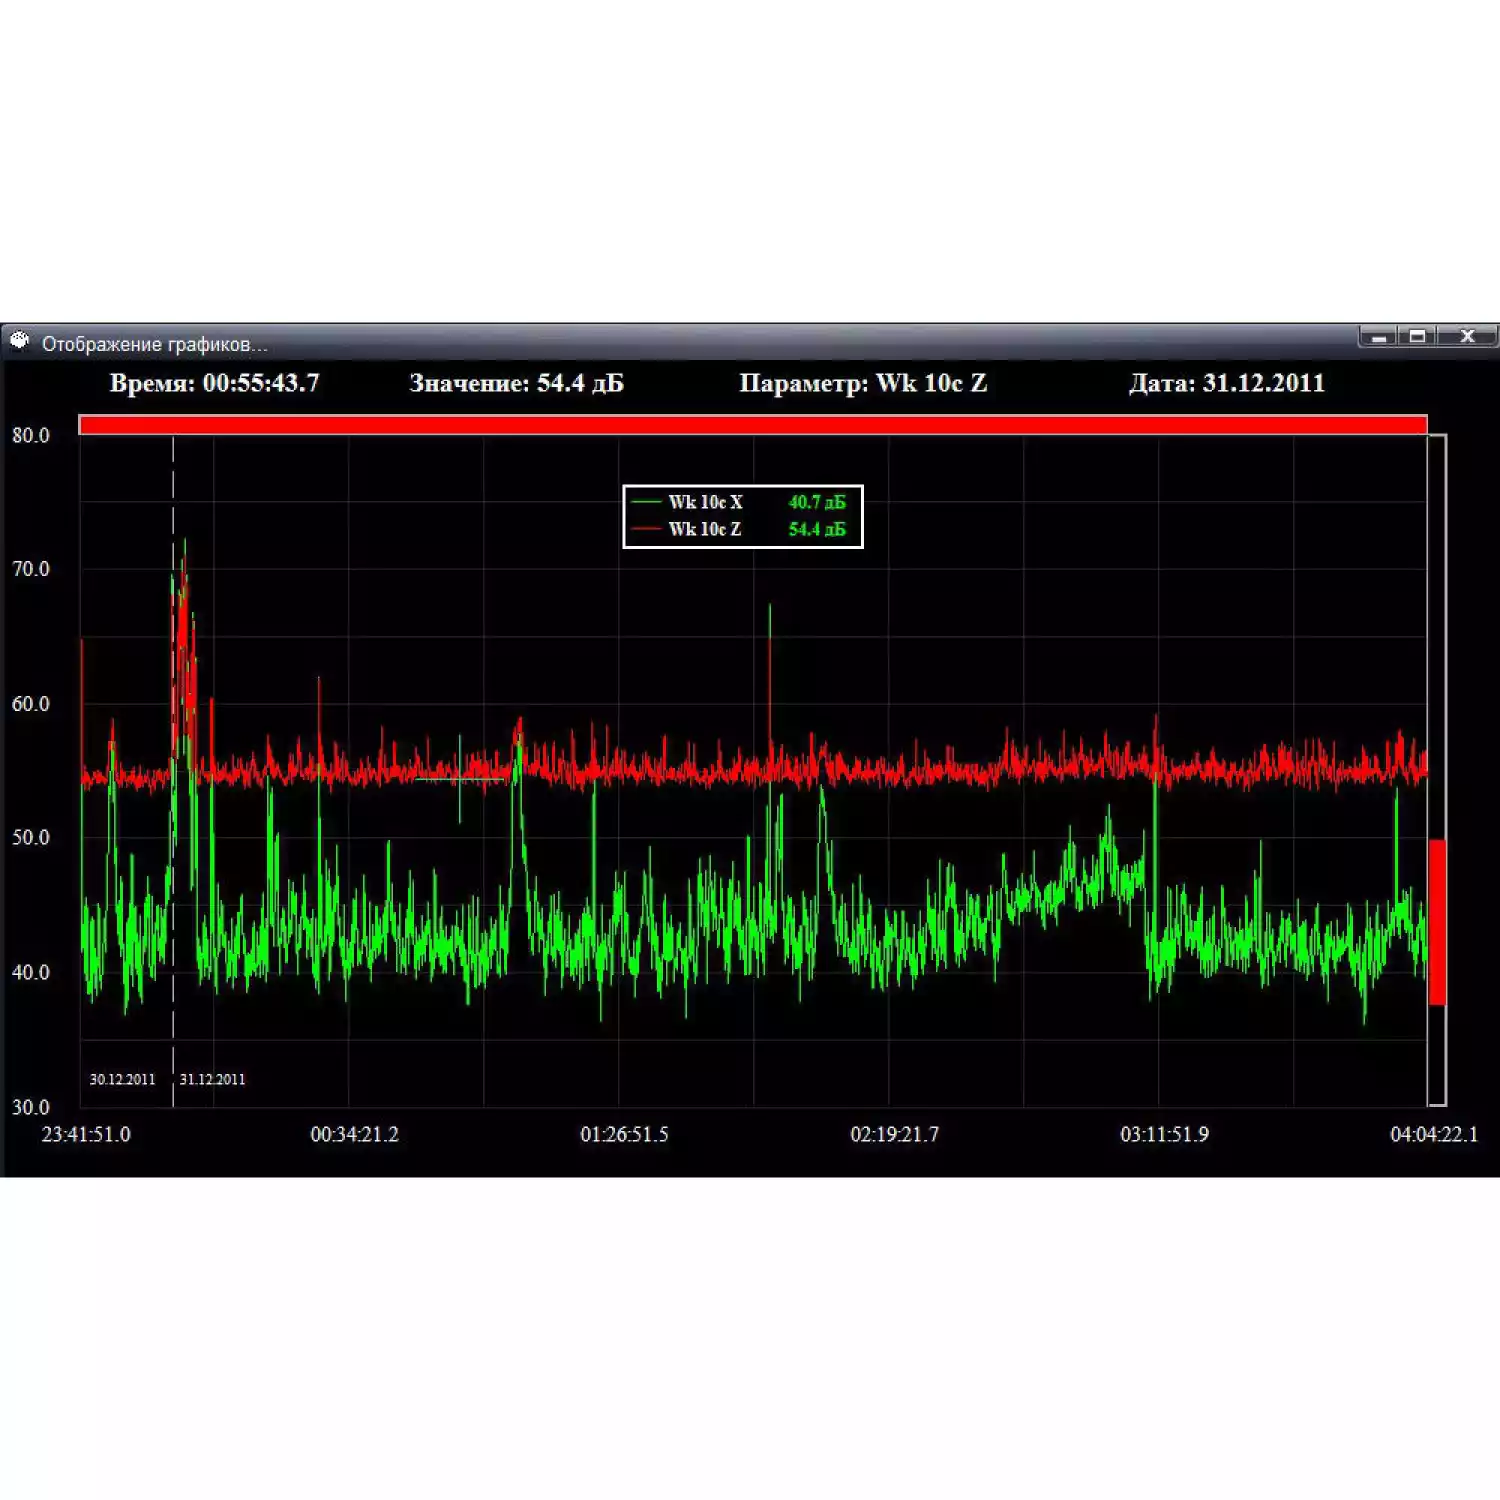Click the application icon in the title bar
The image size is (1500, 1500).
20,342
